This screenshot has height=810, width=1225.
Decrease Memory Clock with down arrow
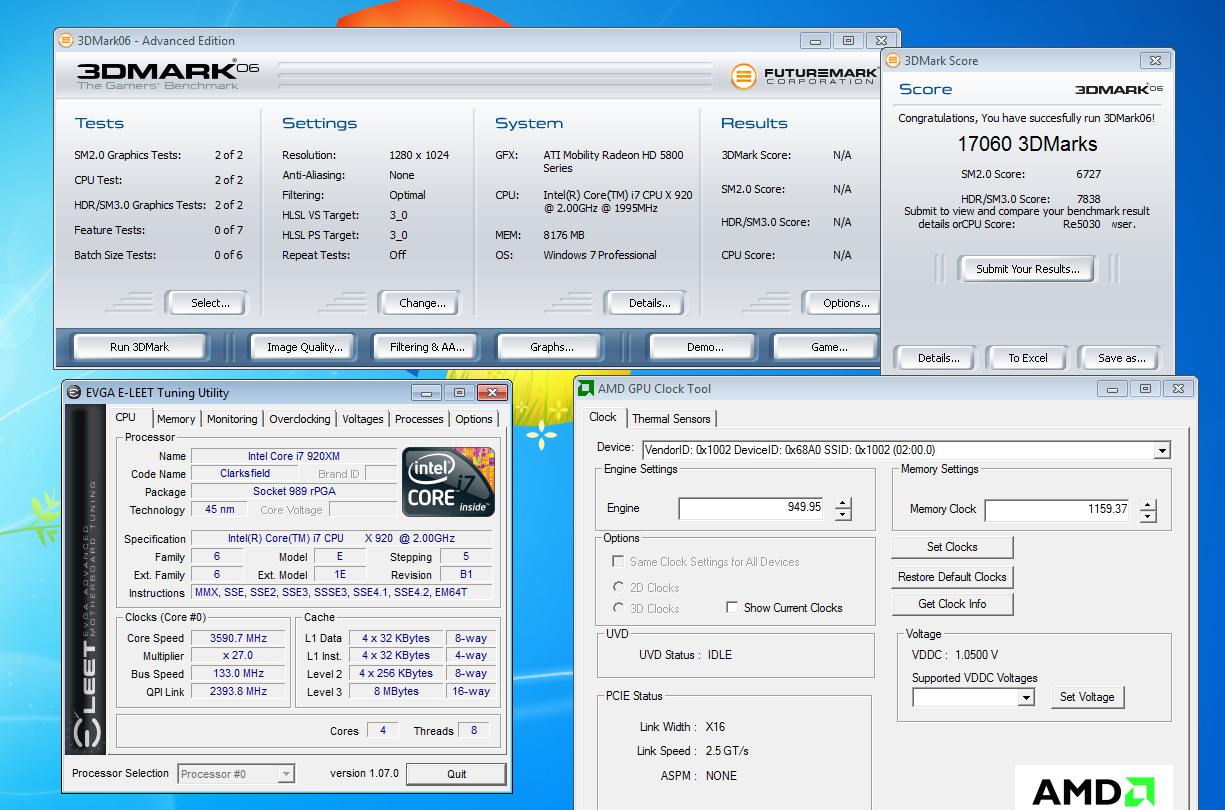coord(1148,516)
